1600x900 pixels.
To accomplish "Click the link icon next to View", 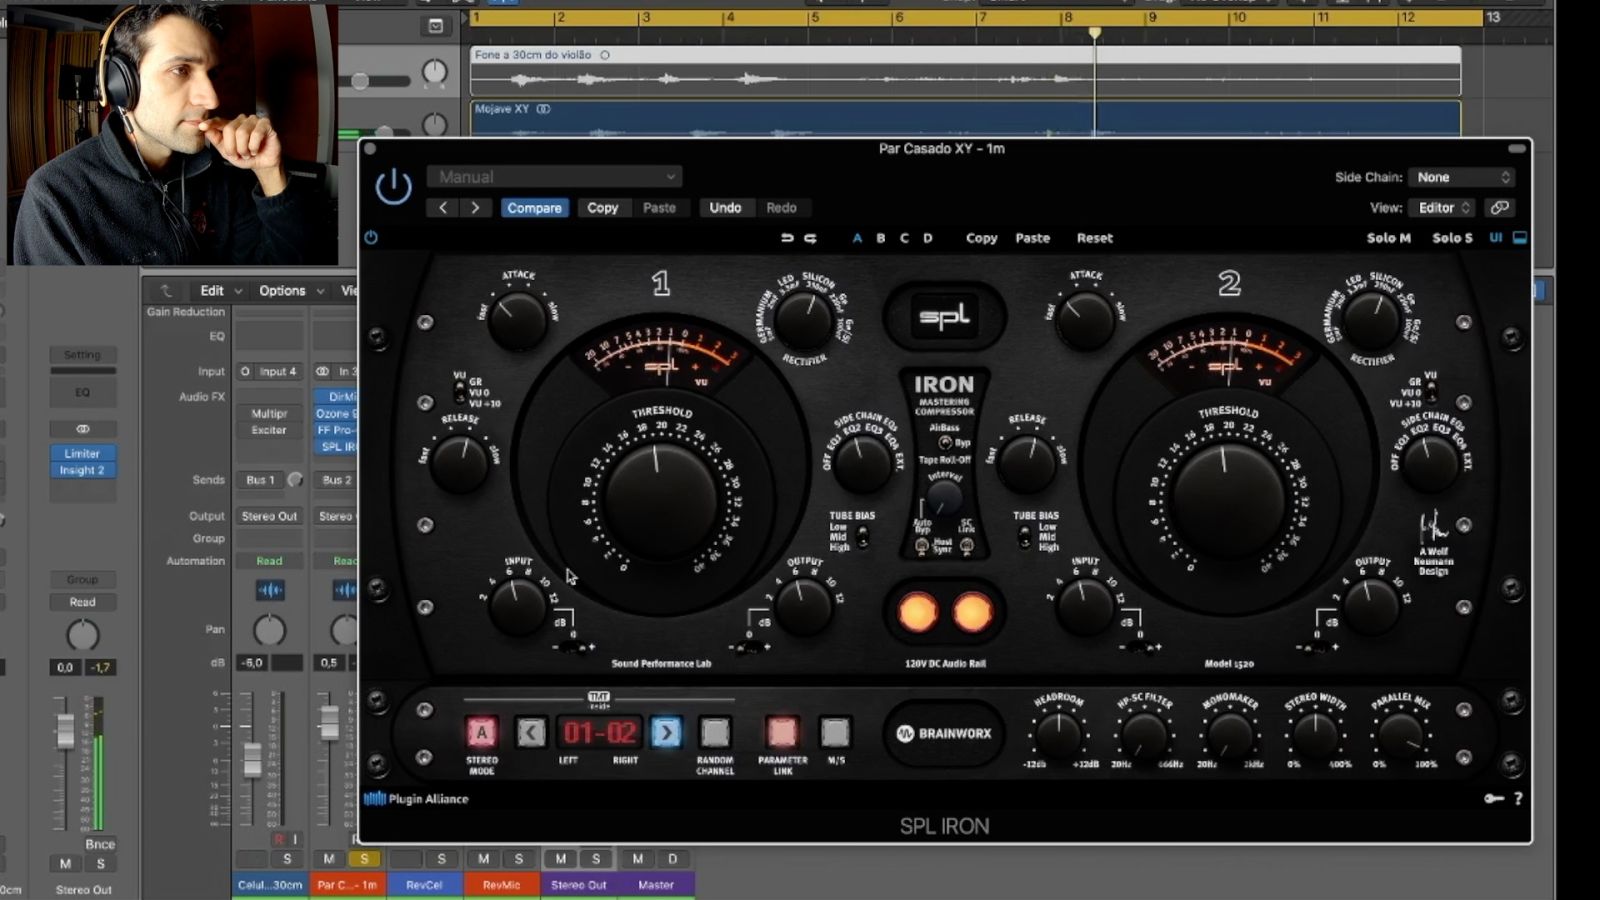I will tap(1498, 208).
